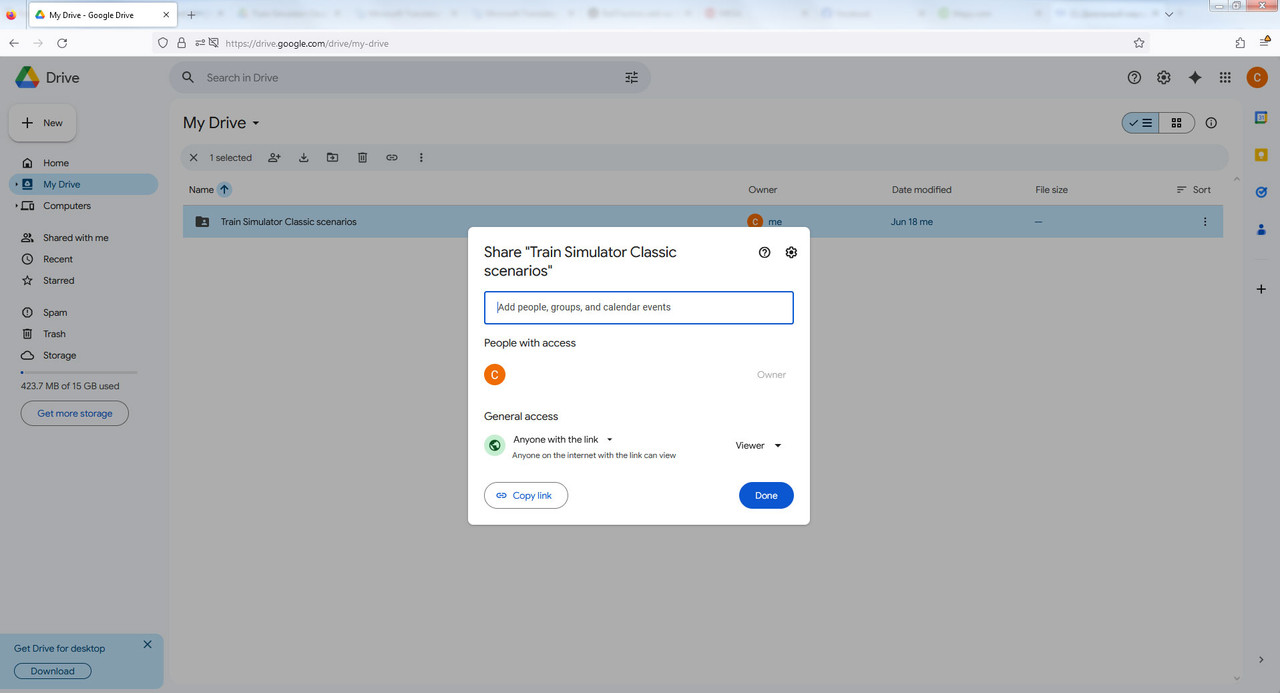Image resolution: width=1280 pixels, height=693 pixels.
Task: Open the Anyone with the link dropdown
Action: (x=563, y=439)
